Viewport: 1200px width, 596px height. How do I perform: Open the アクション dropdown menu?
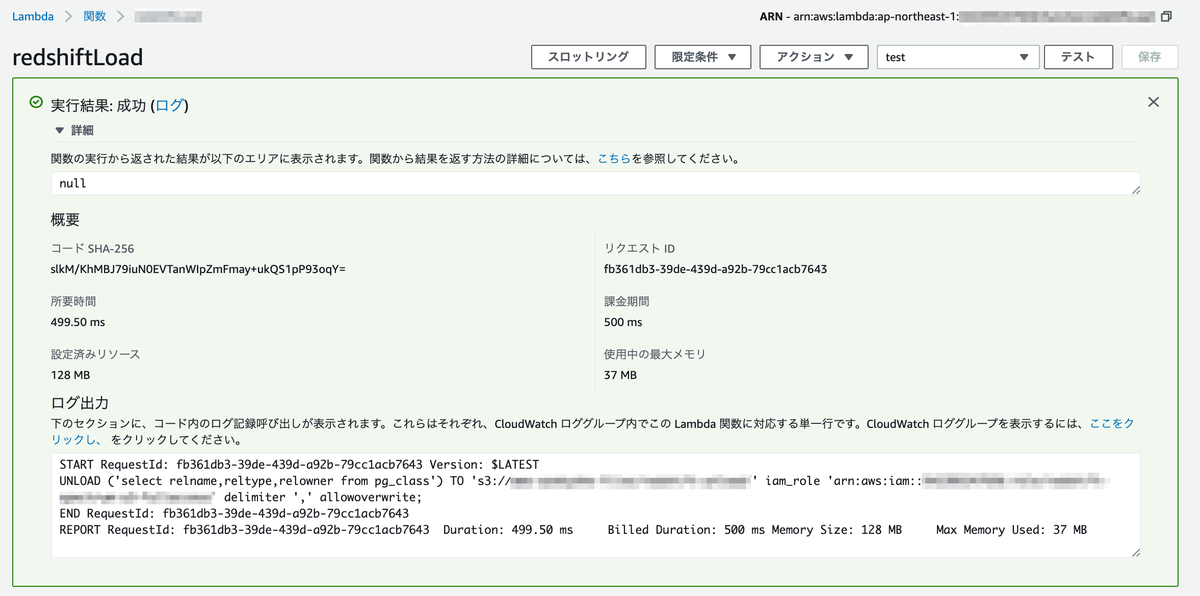click(x=814, y=57)
